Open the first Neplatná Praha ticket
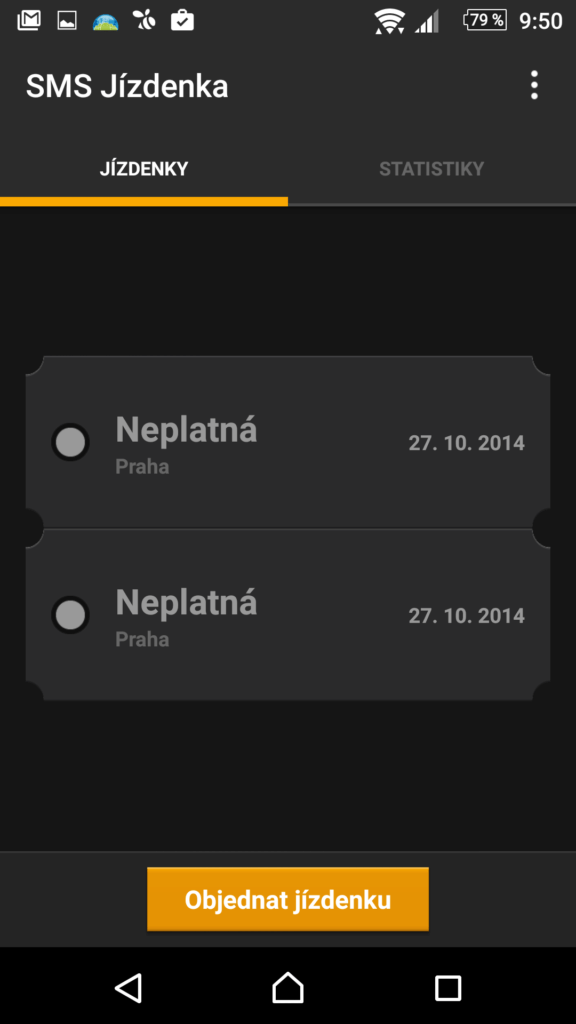 click(x=288, y=442)
